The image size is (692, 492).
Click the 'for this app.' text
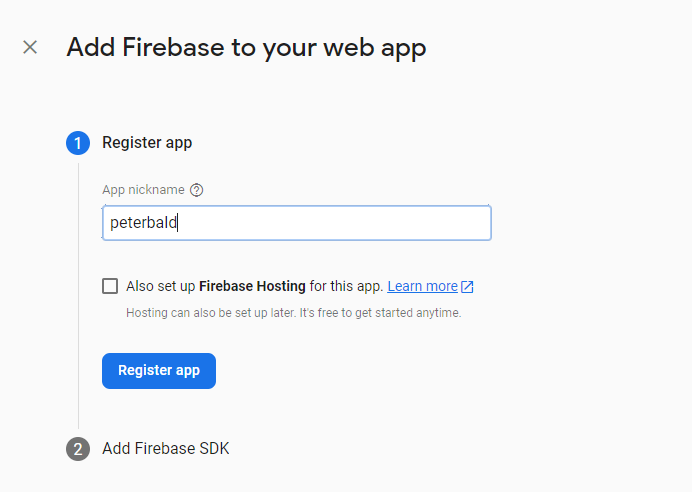coord(346,286)
